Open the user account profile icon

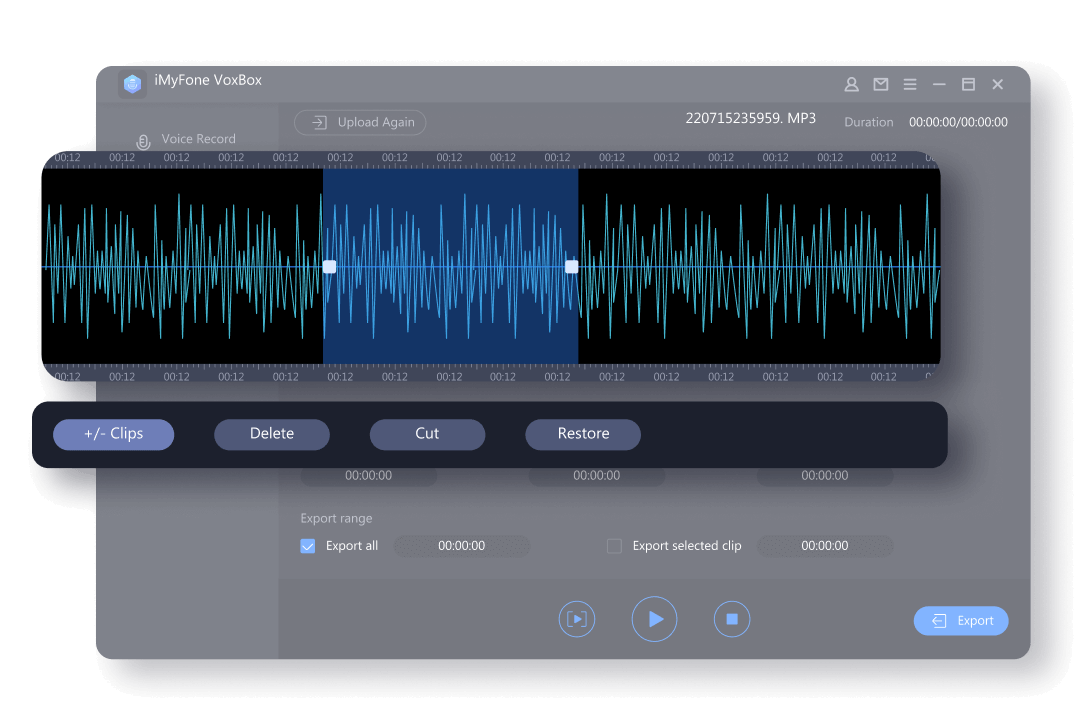(852, 85)
